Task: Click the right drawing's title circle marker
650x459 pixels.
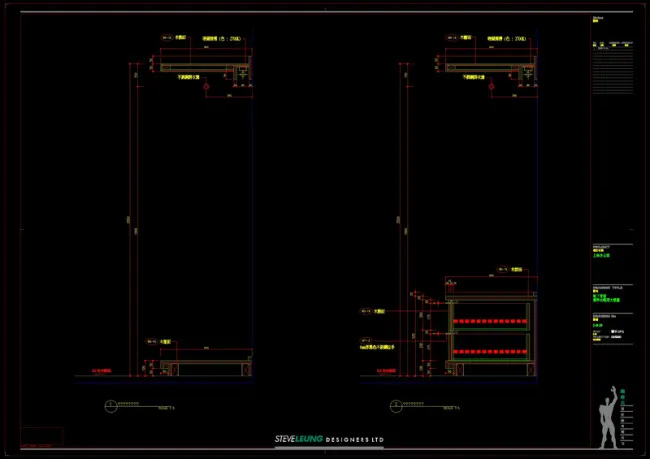Action: [x=396, y=406]
